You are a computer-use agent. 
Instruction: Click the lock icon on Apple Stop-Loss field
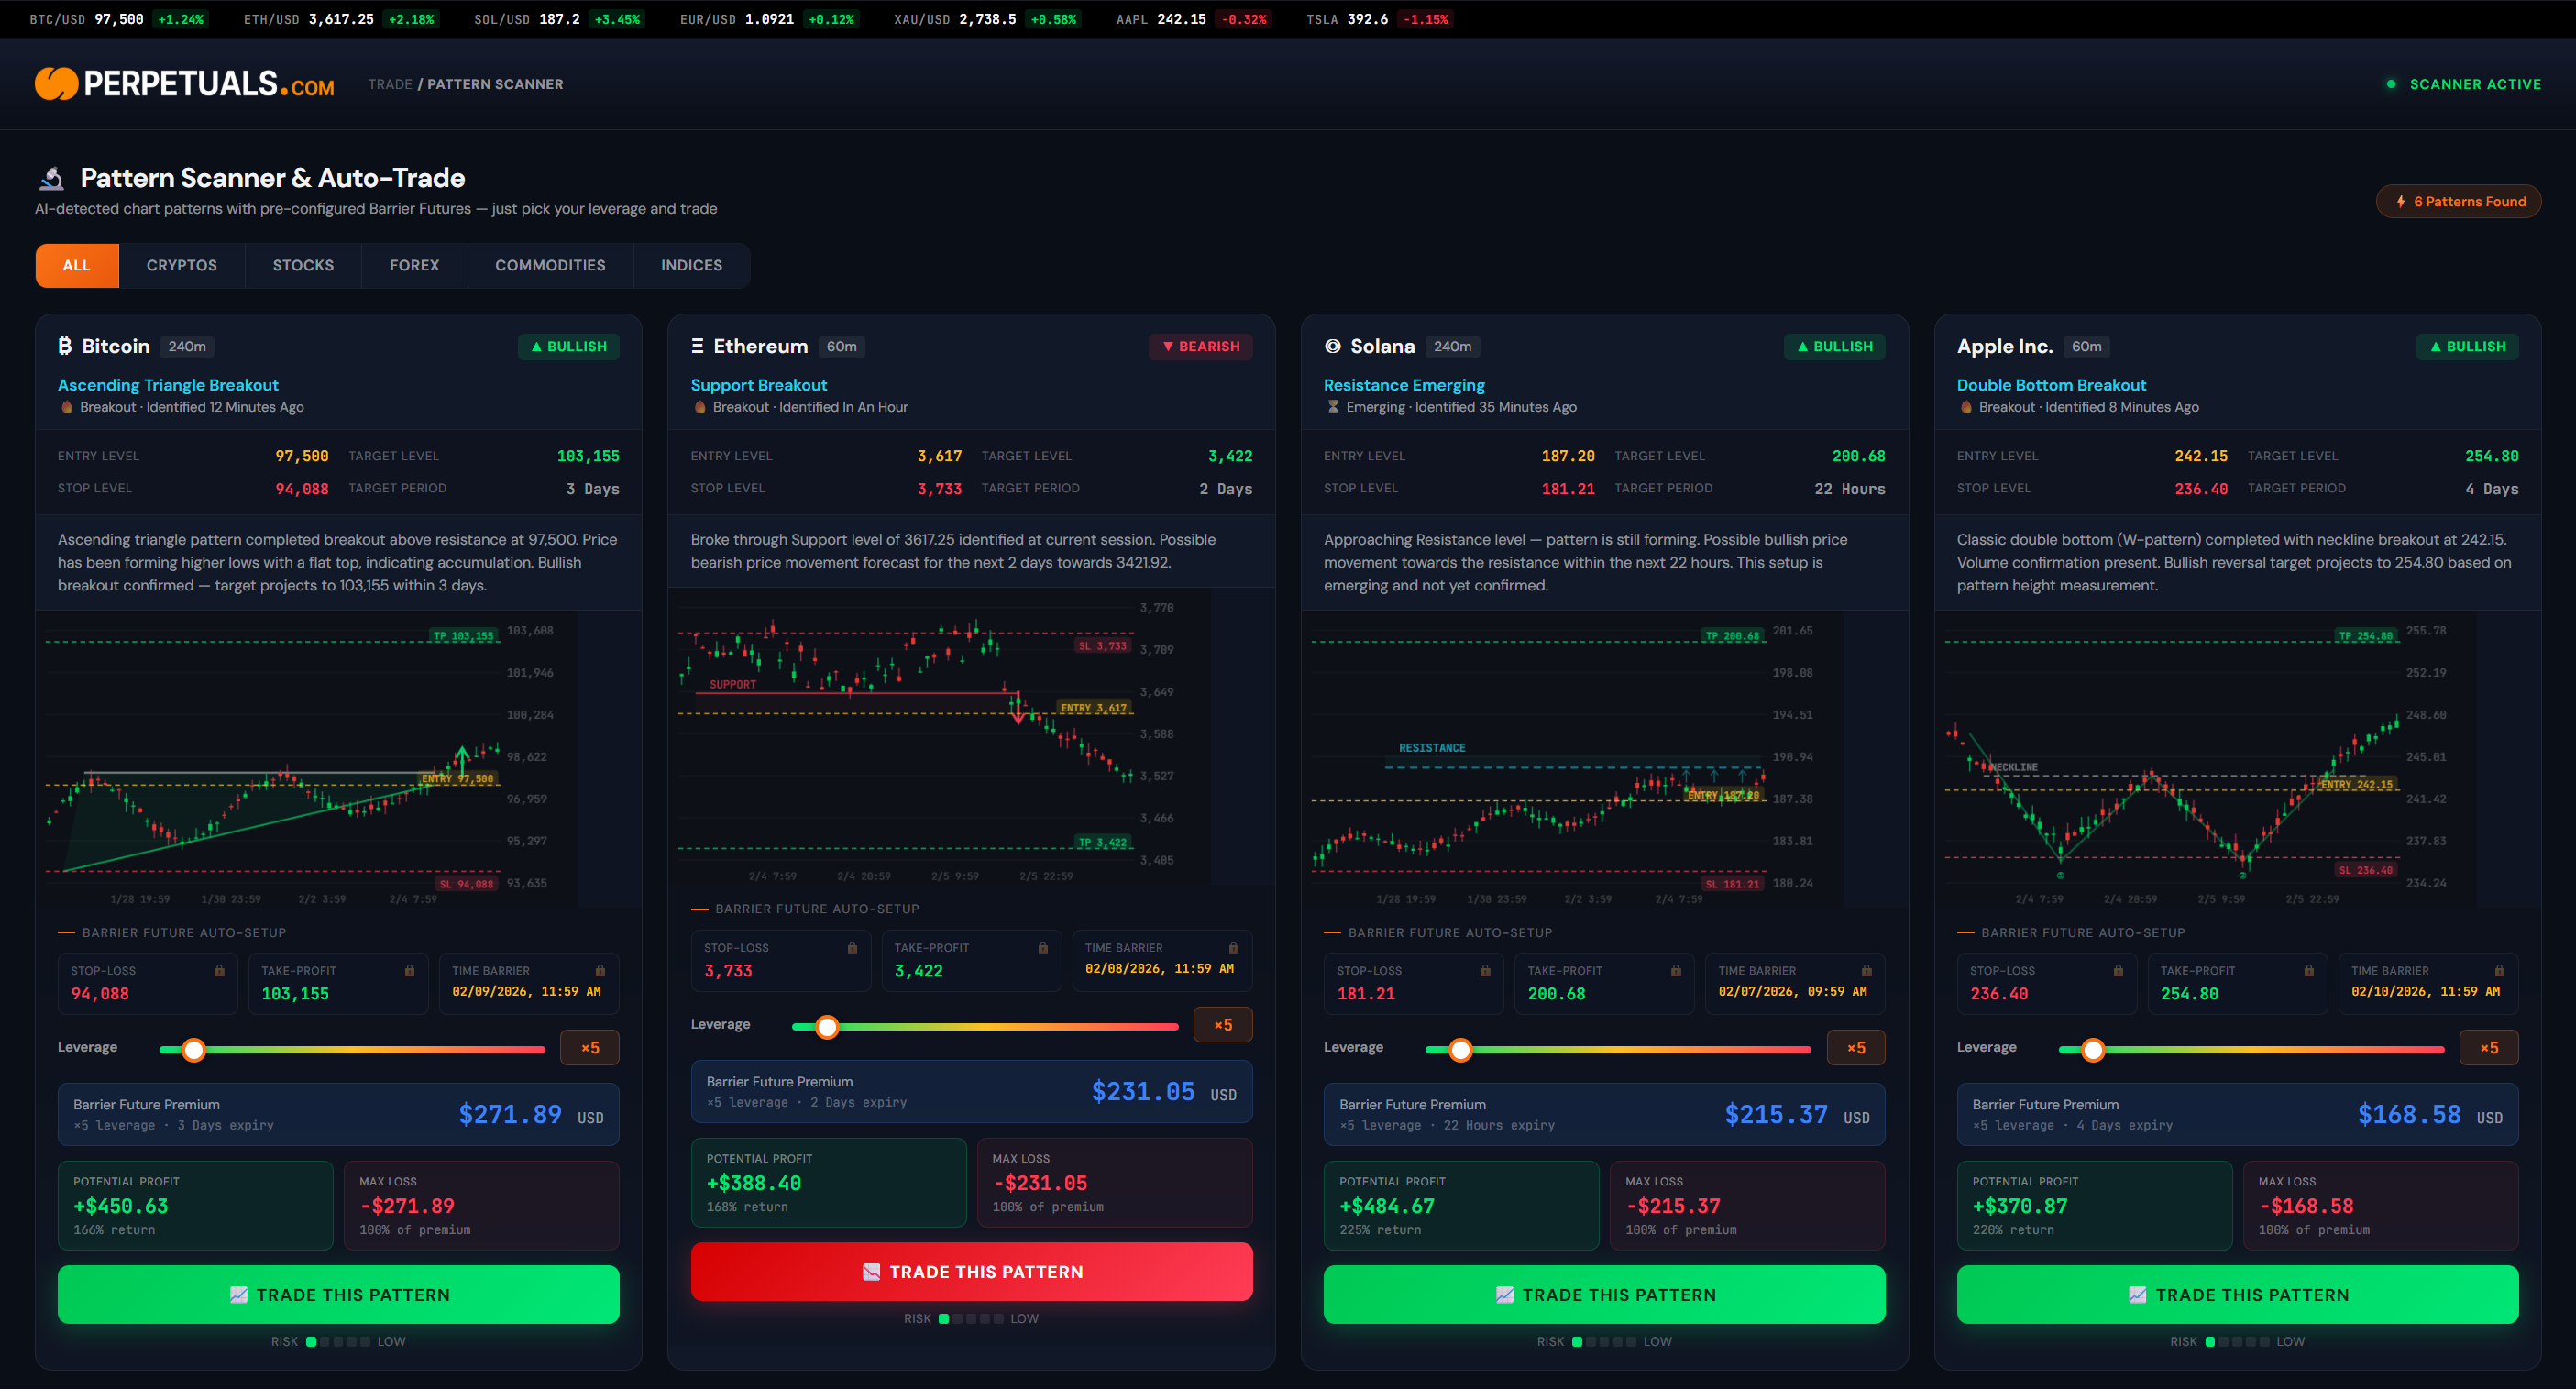[2118, 970]
